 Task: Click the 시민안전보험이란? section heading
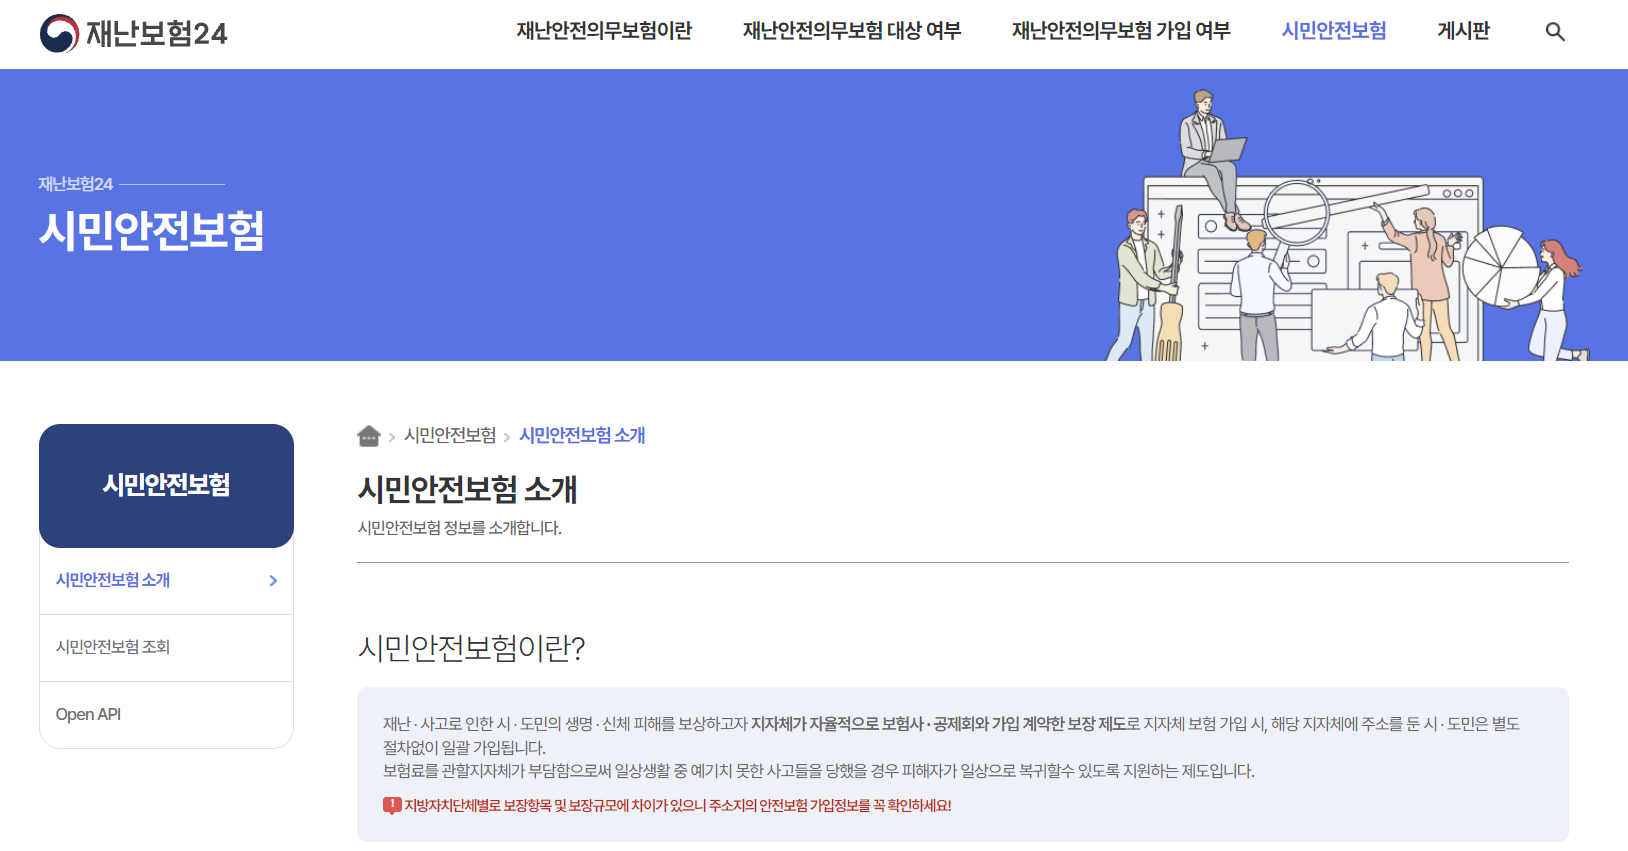(x=471, y=648)
